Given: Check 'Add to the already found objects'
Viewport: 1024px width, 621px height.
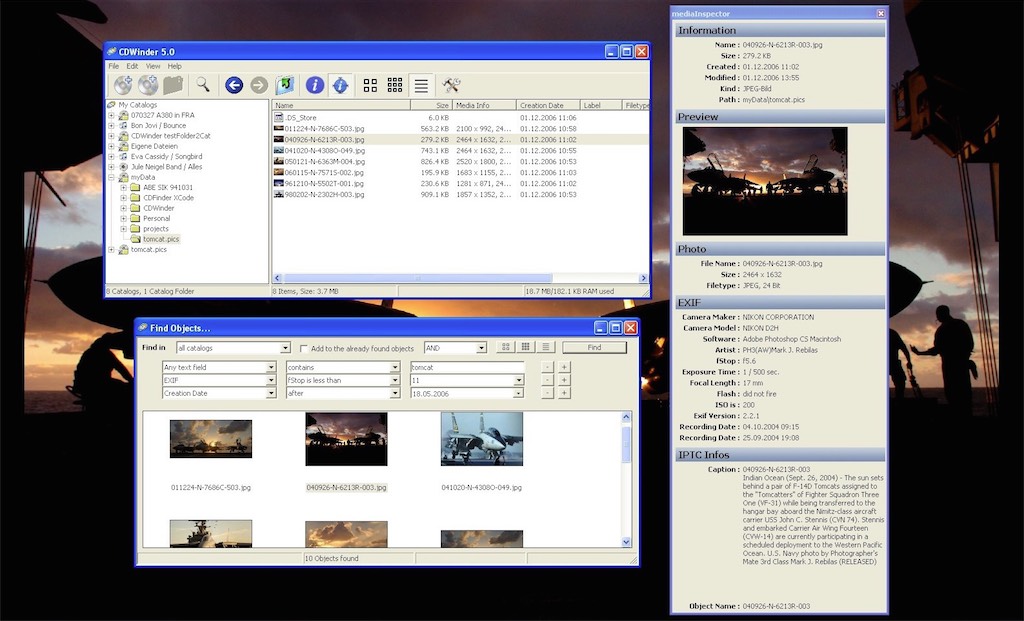Looking at the screenshot, I should click(304, 348).
